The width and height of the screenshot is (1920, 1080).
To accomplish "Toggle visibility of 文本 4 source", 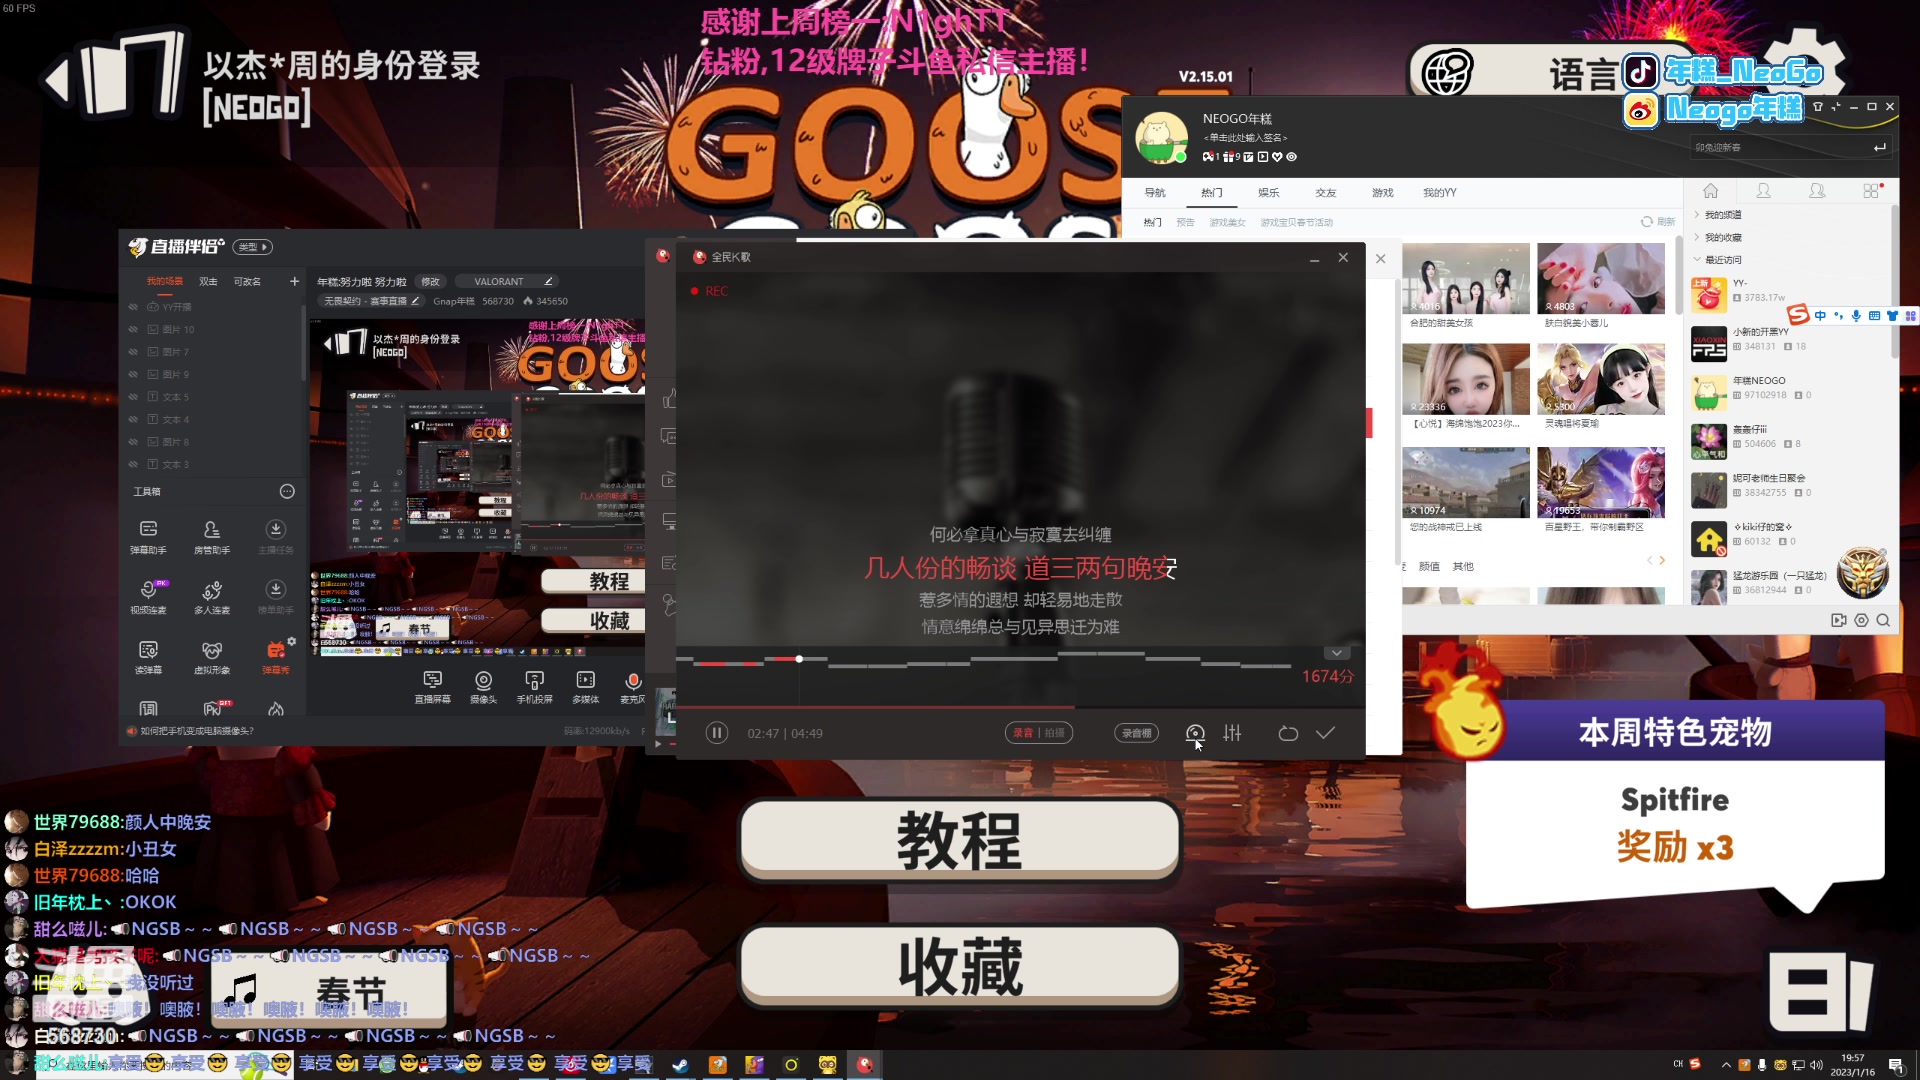I will click(x=133, y=419).
